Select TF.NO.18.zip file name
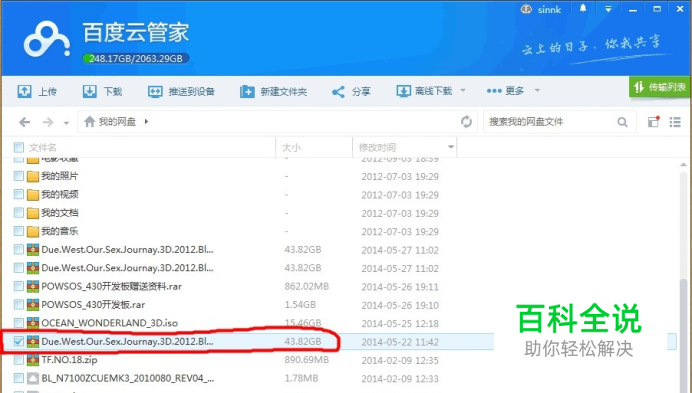The image size is (692, 393). (69, 360)
